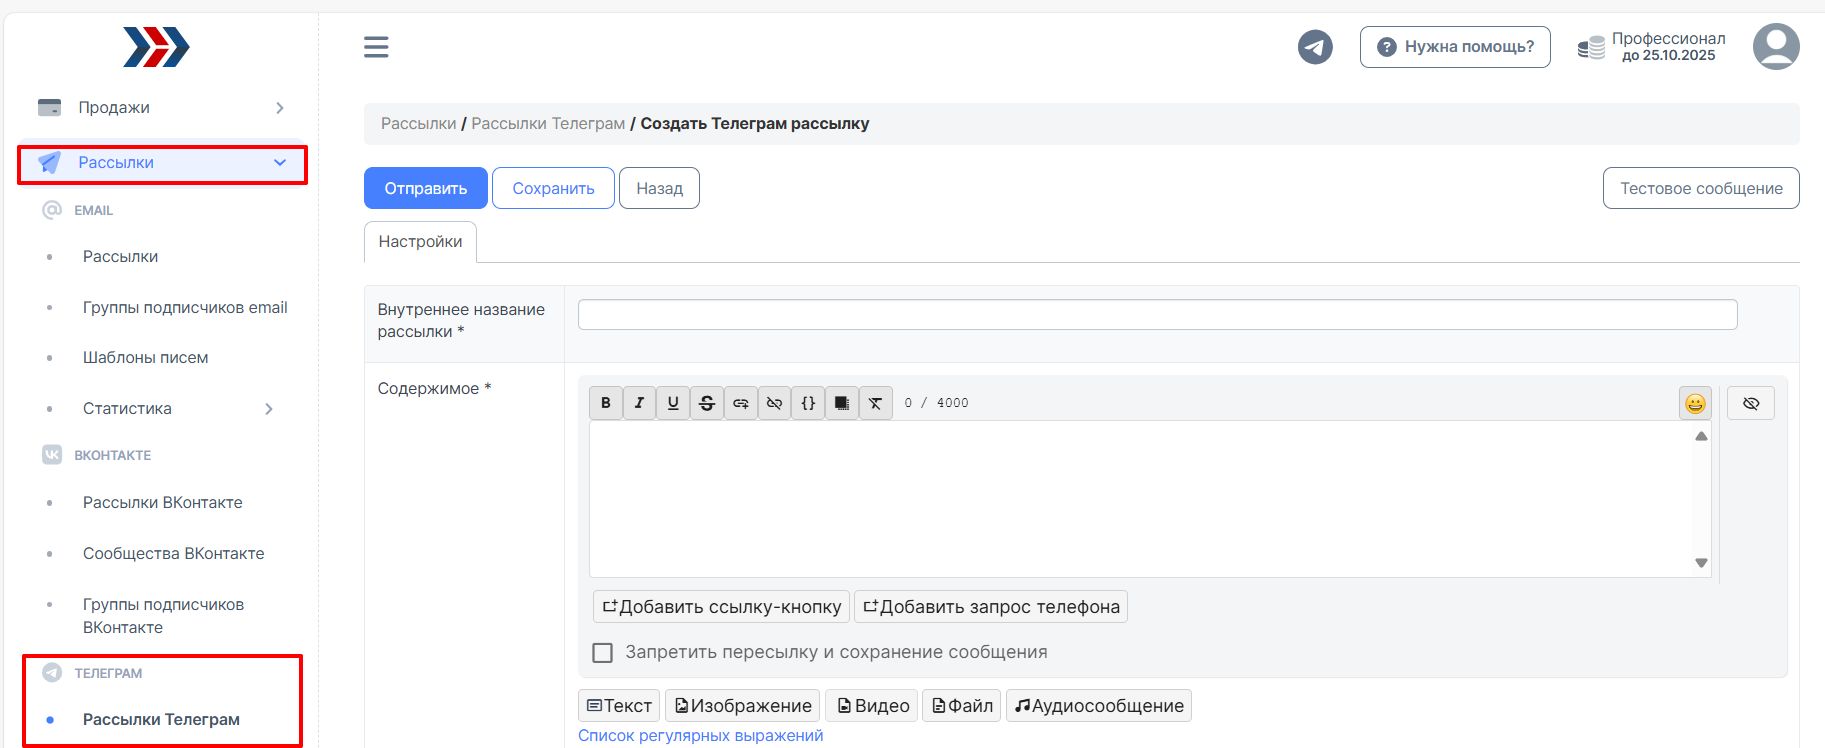This screenshot has width=1825, height=748.
Task: Click the ВКонтакте section icon
Action: (52, 454)
